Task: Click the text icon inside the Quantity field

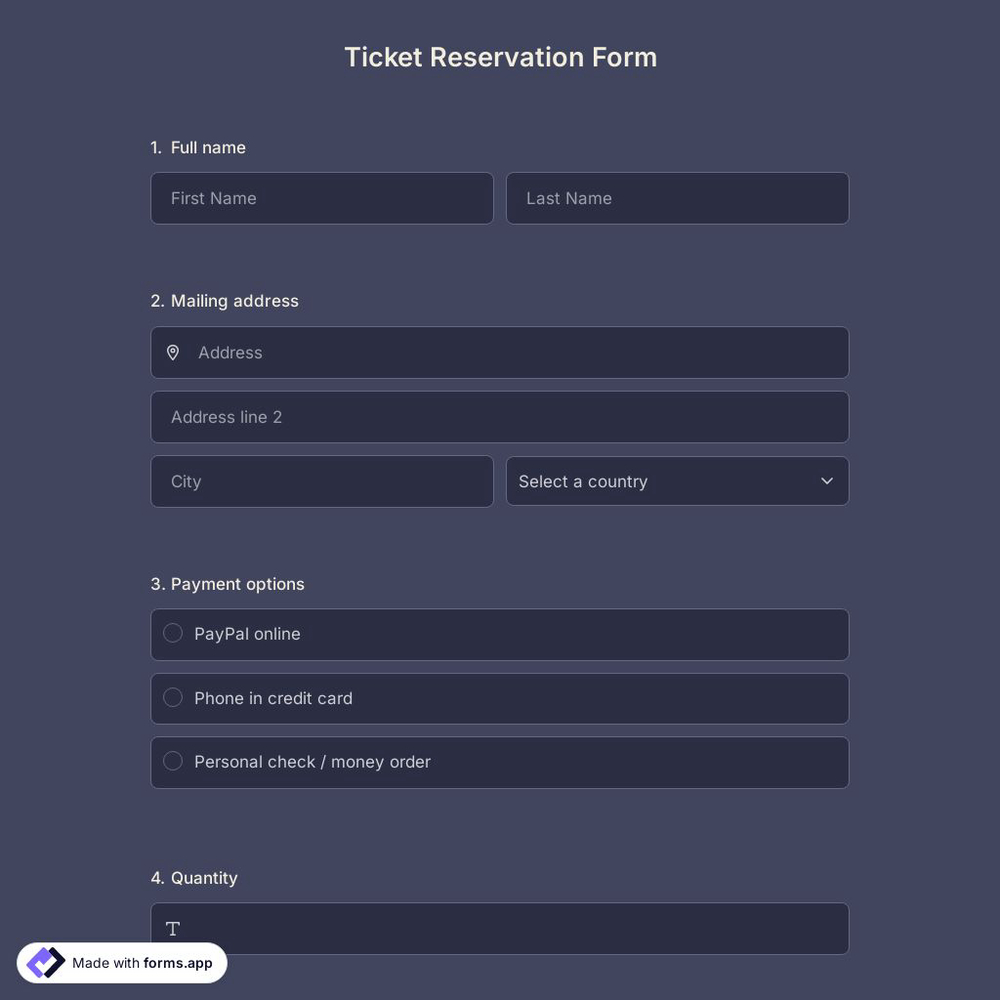Action: (x=172, y=928)
